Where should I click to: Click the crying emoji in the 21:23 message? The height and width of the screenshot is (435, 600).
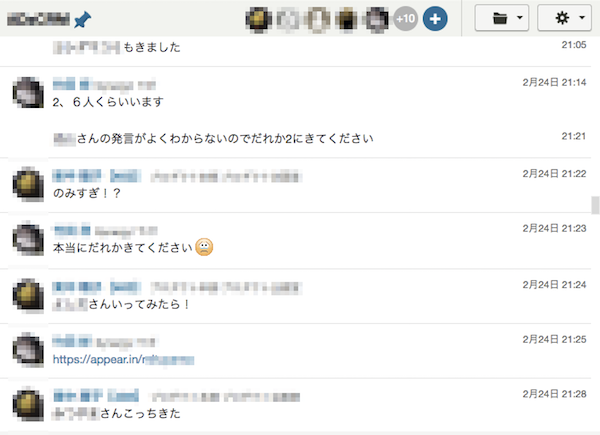[204, 247]
